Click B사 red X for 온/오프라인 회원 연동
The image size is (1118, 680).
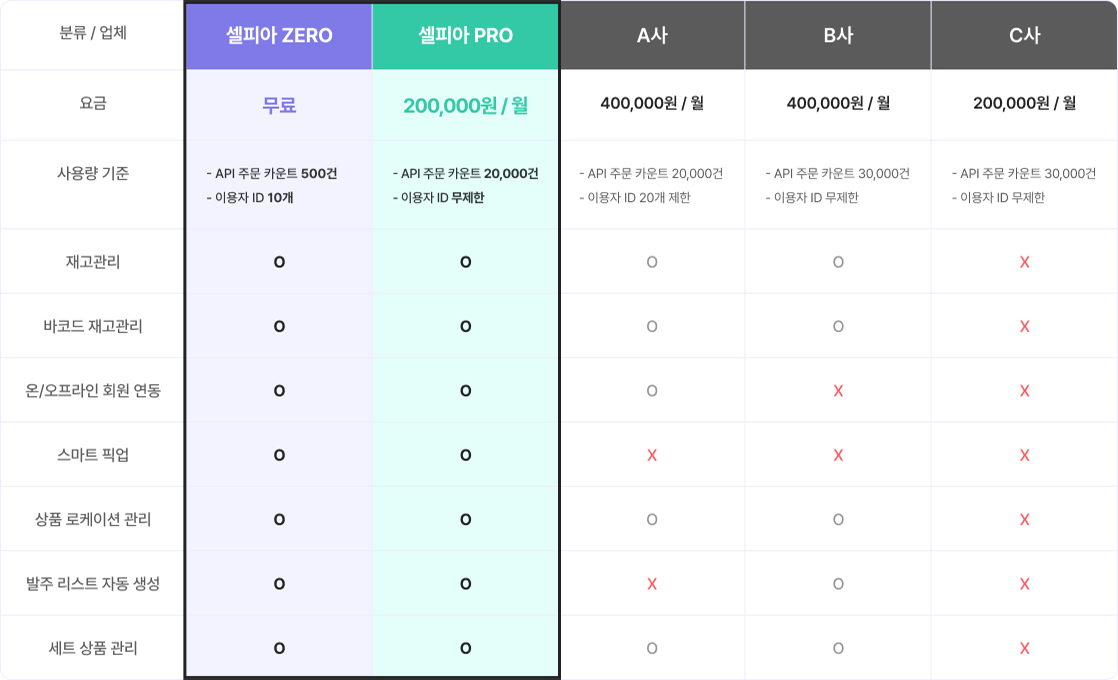tap(838, 391)
